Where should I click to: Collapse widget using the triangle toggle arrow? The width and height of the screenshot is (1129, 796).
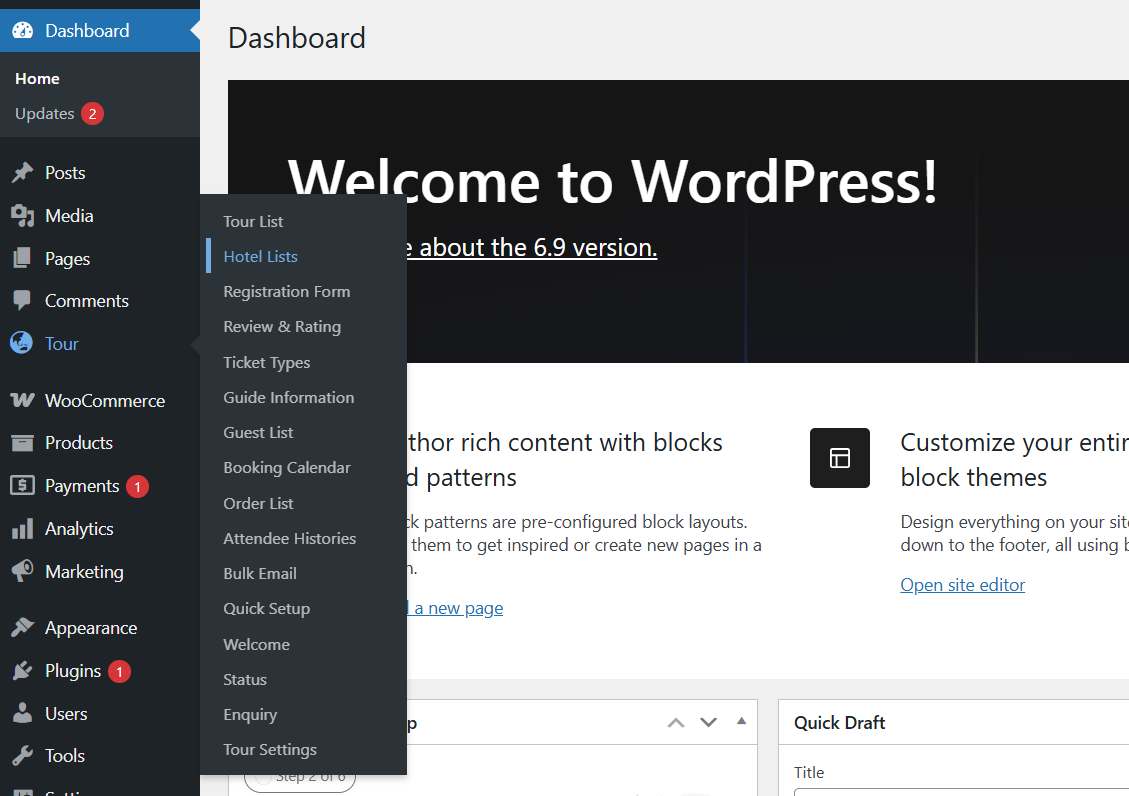741,721
